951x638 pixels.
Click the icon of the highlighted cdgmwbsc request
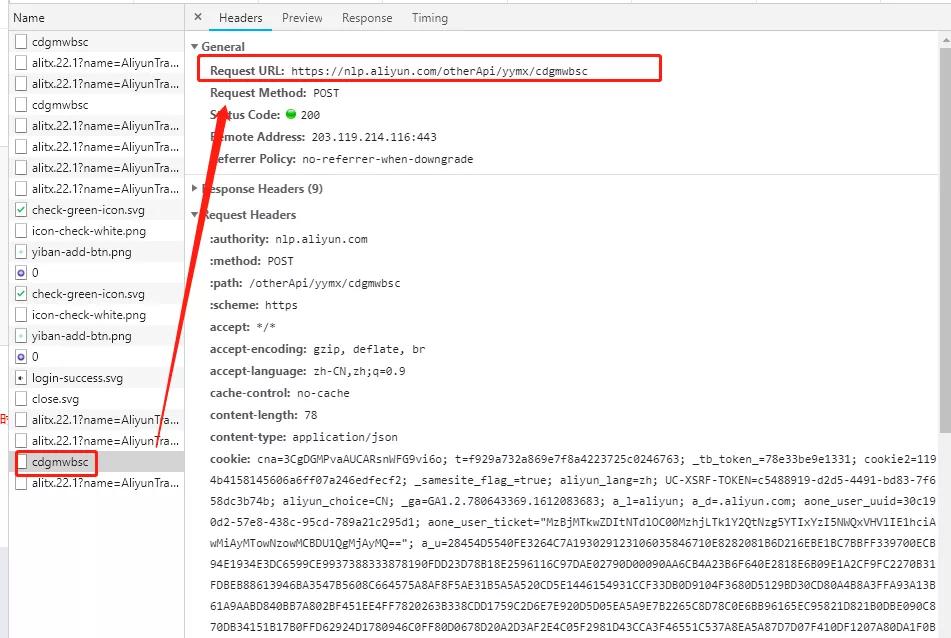21,462
